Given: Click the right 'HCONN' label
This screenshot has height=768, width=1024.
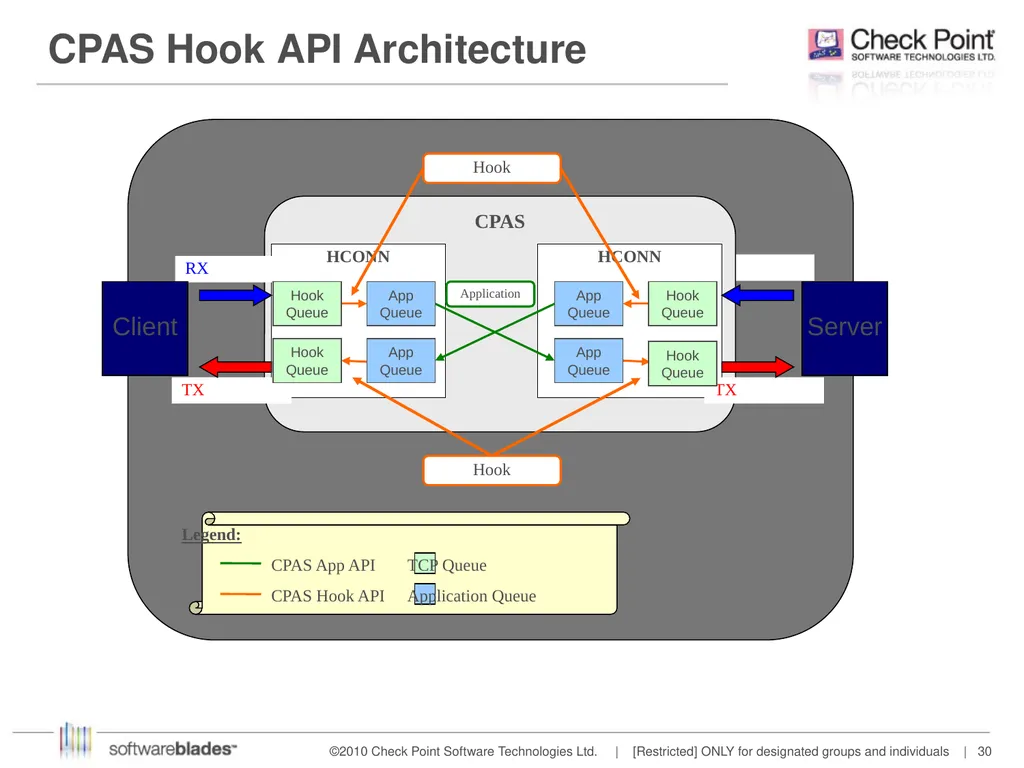Looking at the screenshot, I should coord(630,257).
